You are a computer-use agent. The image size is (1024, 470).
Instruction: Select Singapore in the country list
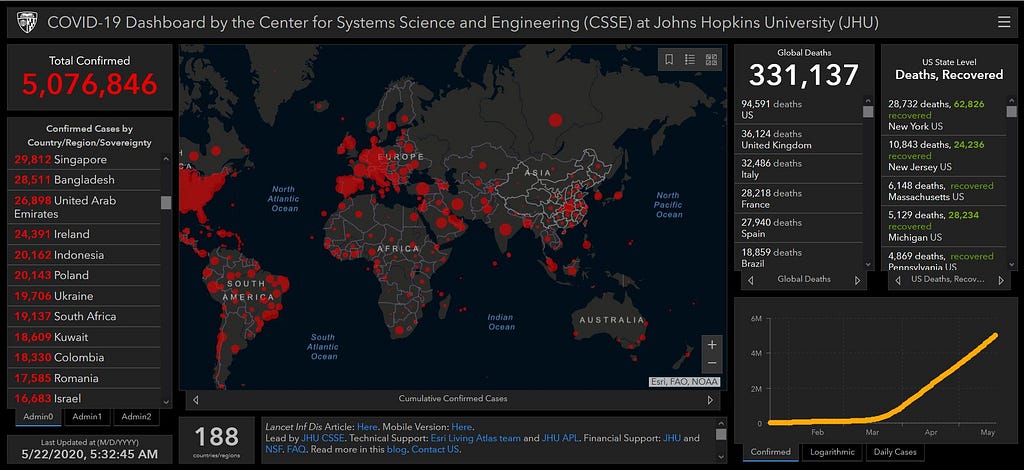84,160
